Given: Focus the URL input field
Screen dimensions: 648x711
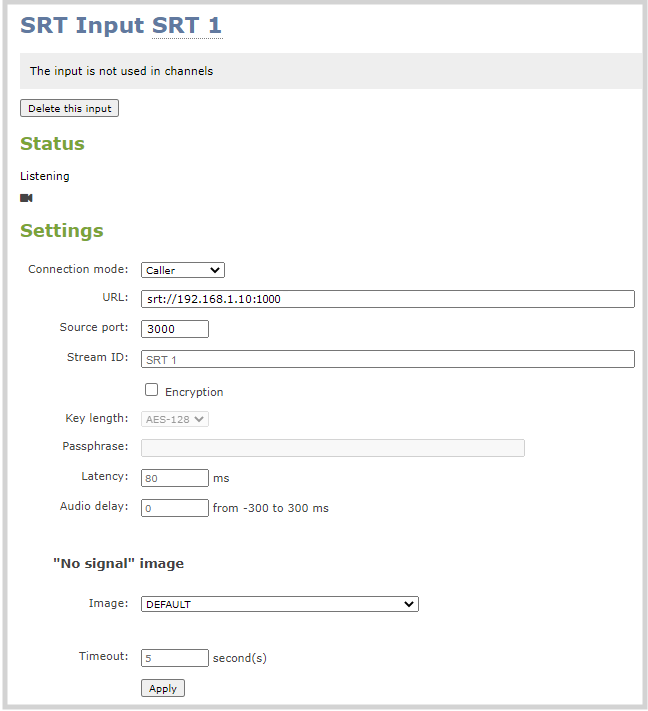Looking at the screenshot, I should coord(388,299).
